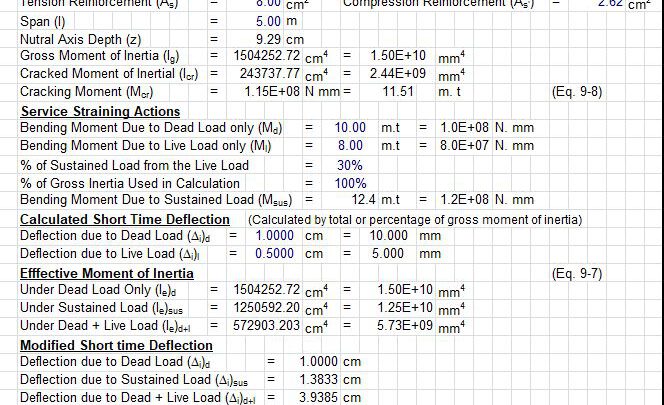Viewport: 664px width, 405px height.
Task: Click the Cracking Moment (Mcr) label
Action: coord(86,92)
